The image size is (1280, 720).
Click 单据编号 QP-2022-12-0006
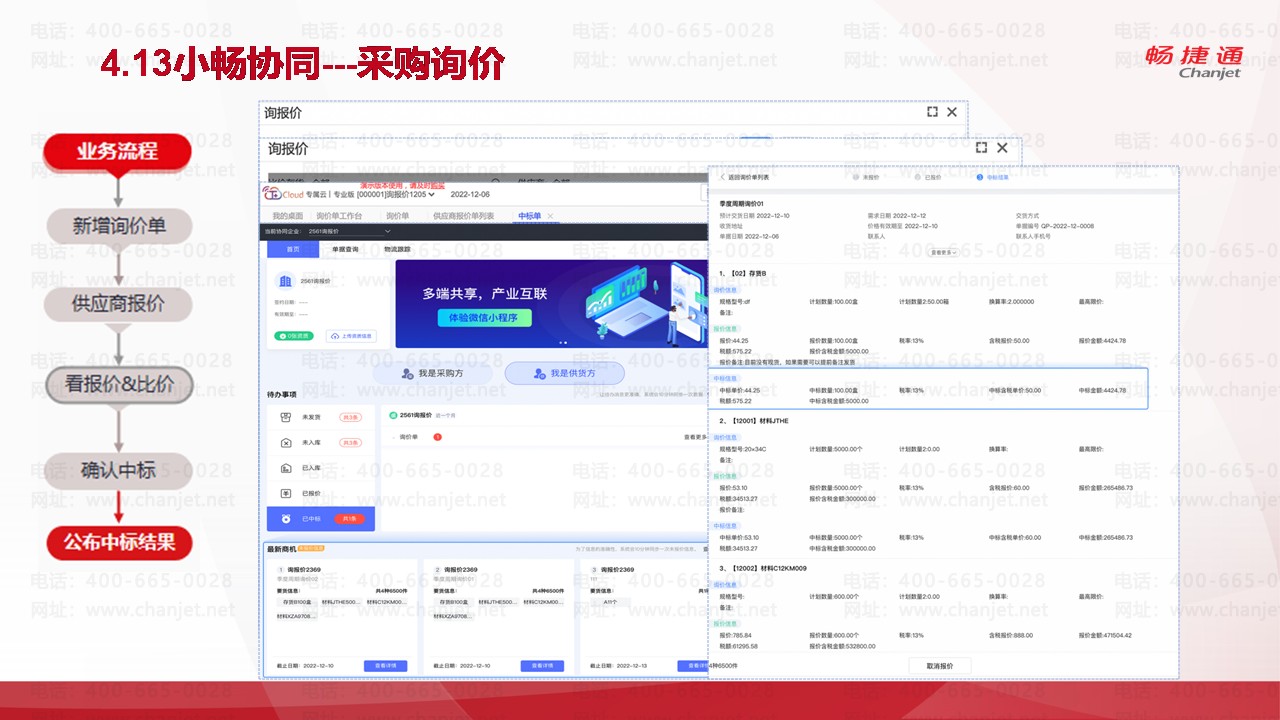click(x=1055, y=226)
